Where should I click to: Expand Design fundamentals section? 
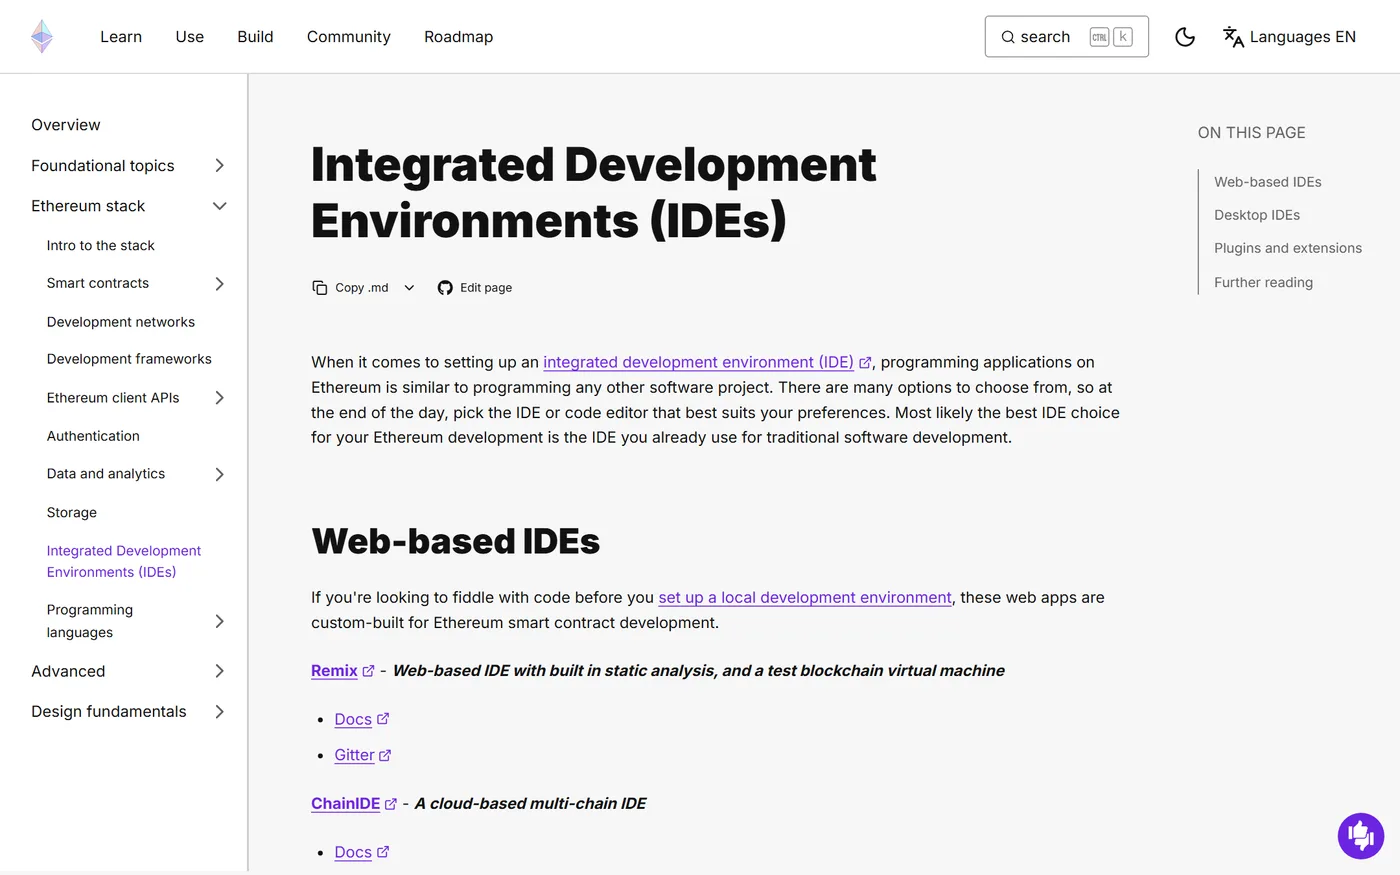point(220,712)
